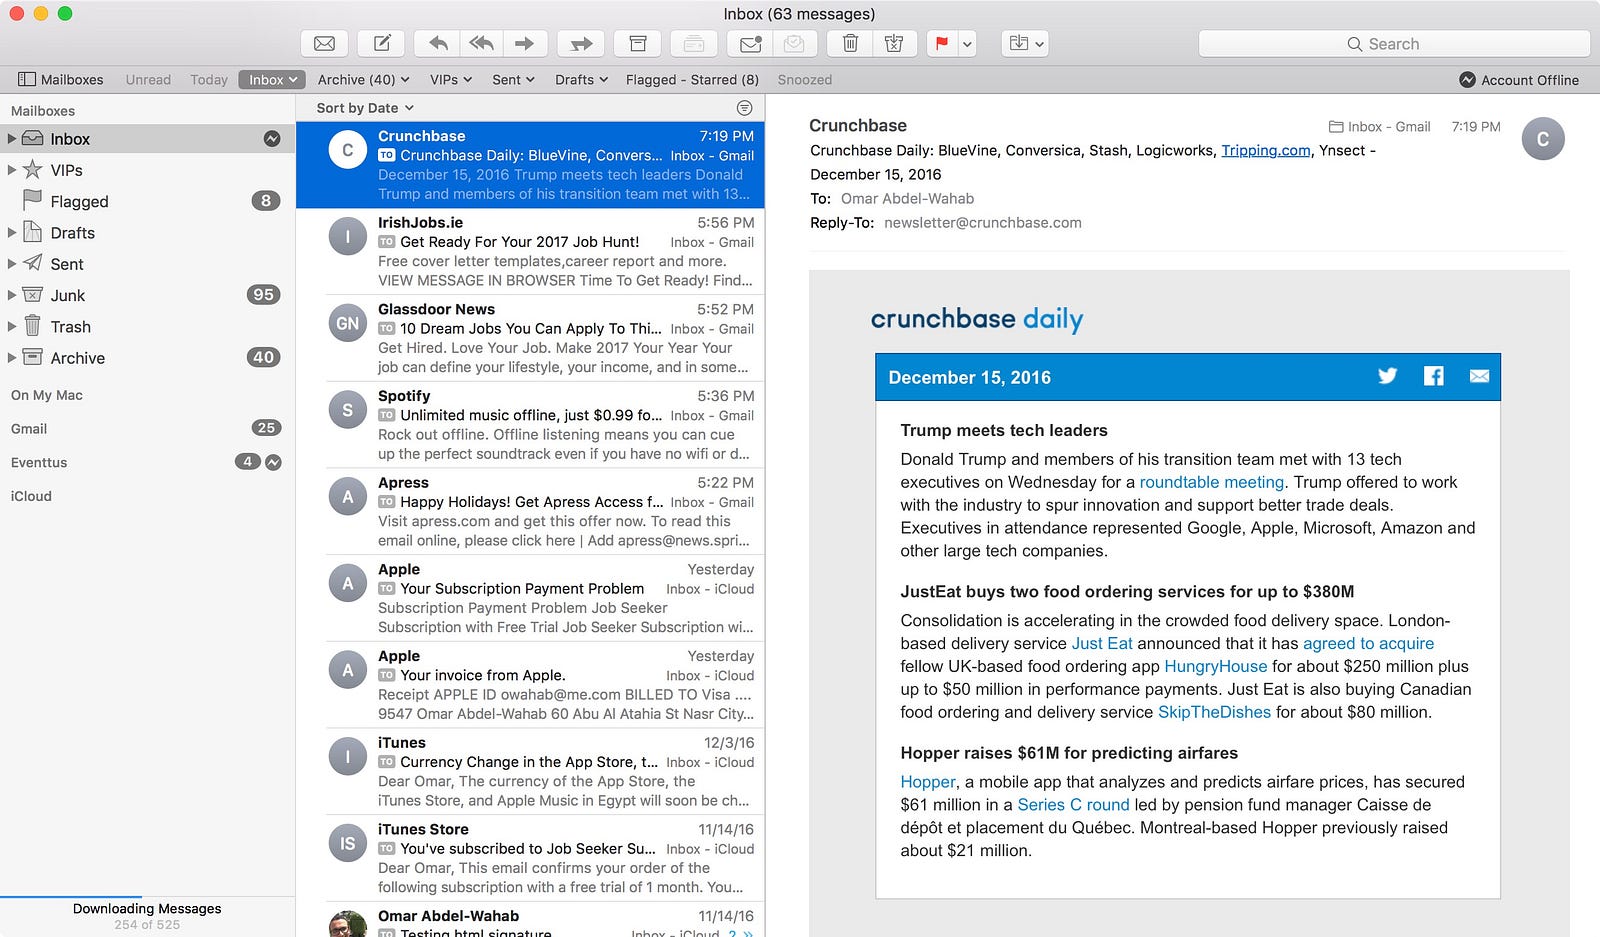This screenshot has height=937, width=1600.
Task: Toggle the Mailboxes sidebar button
Action: pos(61,80)
